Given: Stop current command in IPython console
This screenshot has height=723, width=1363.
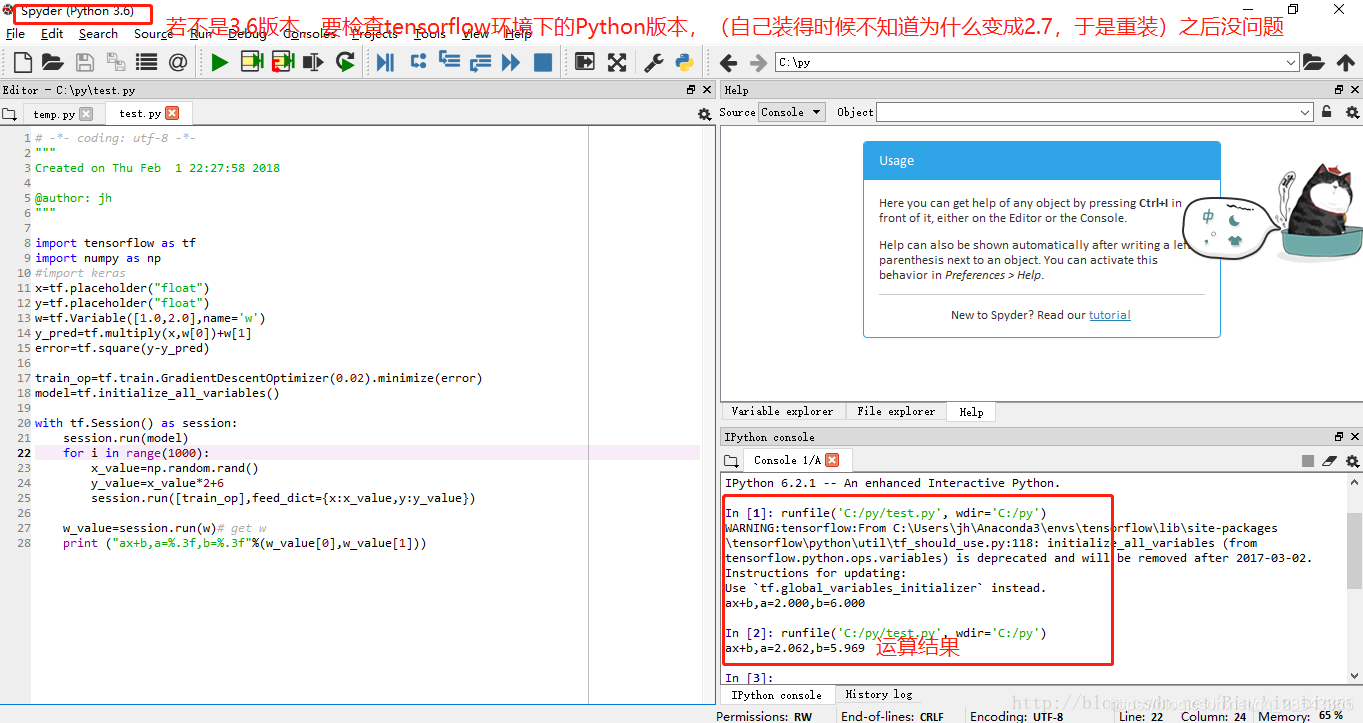Looking at the screenshot, I should pyautogui.click(x=1308, y=461).
